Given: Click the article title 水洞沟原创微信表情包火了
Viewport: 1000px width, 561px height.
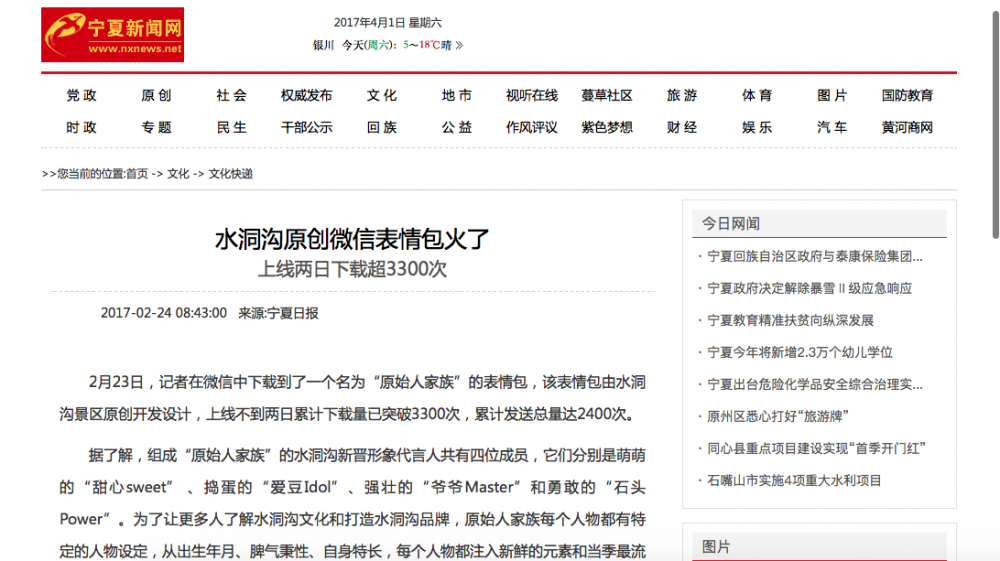Looking at the screenshot, I should (x=352, y=240).
